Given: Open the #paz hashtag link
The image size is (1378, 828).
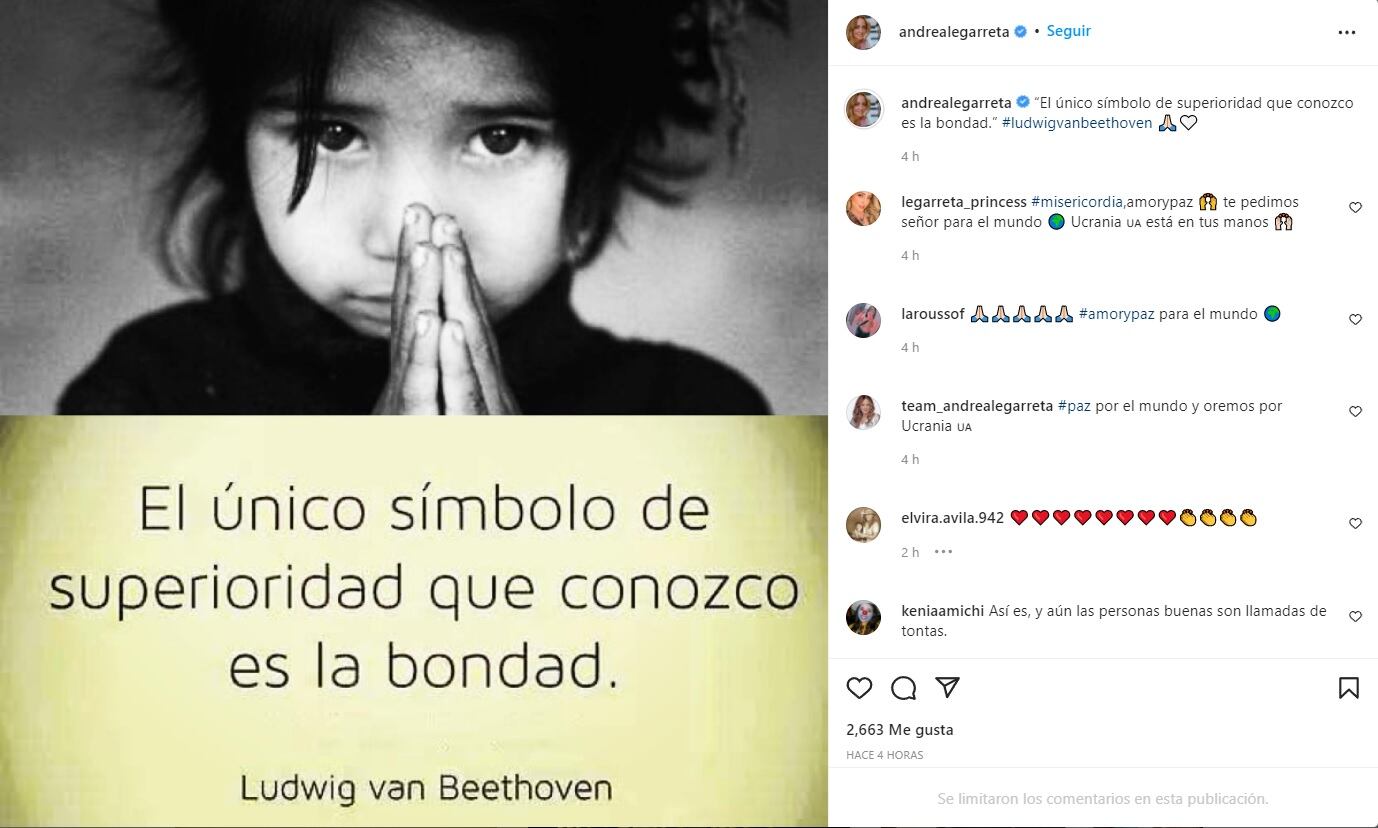Looking at the screenshot, I should (1074, 406).
